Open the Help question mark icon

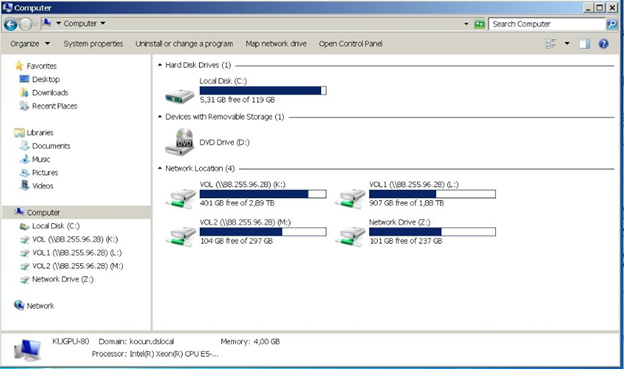click(x=603, y=44)
